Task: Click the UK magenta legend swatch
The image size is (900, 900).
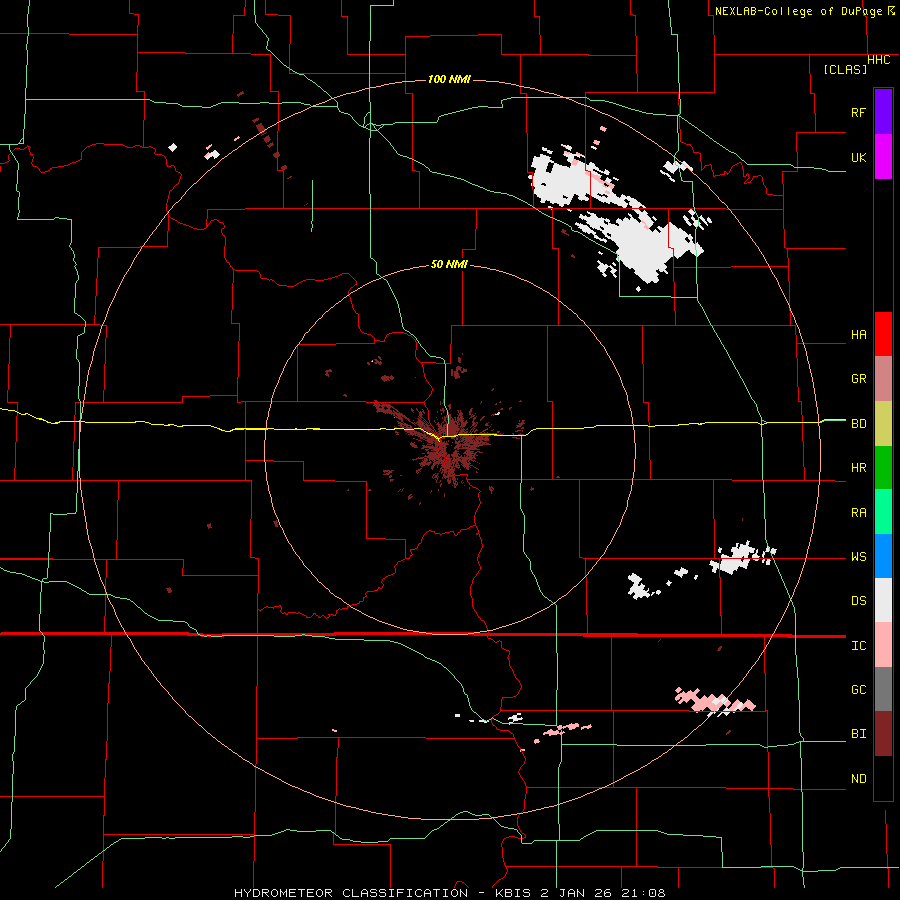Action: coord(883,156)
